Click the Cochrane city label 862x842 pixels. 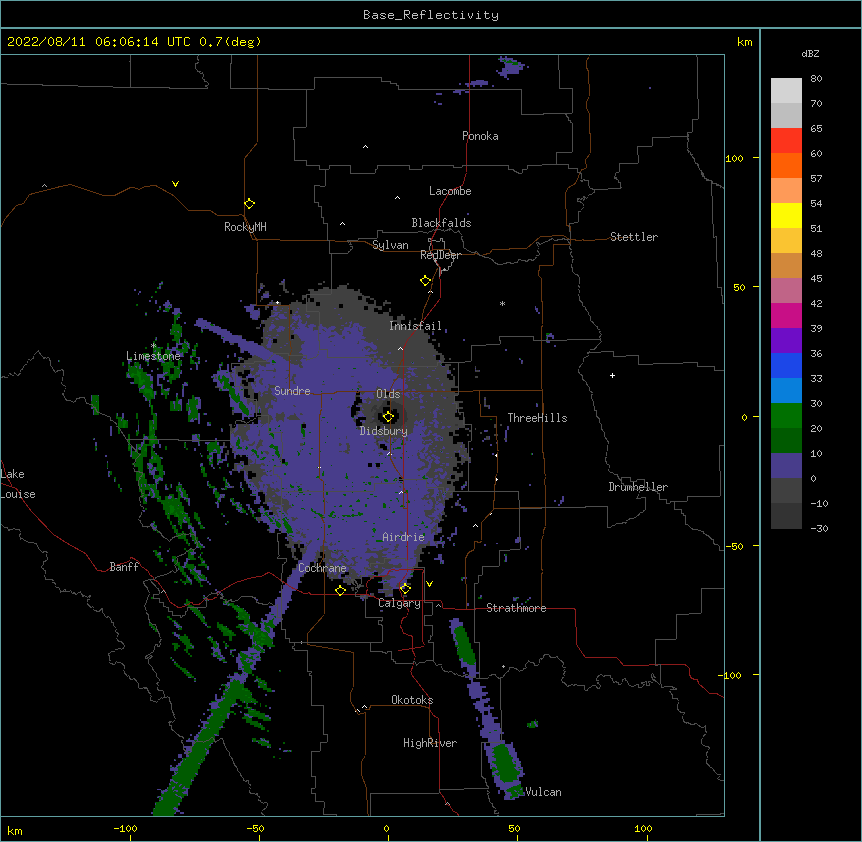point(322,568)
